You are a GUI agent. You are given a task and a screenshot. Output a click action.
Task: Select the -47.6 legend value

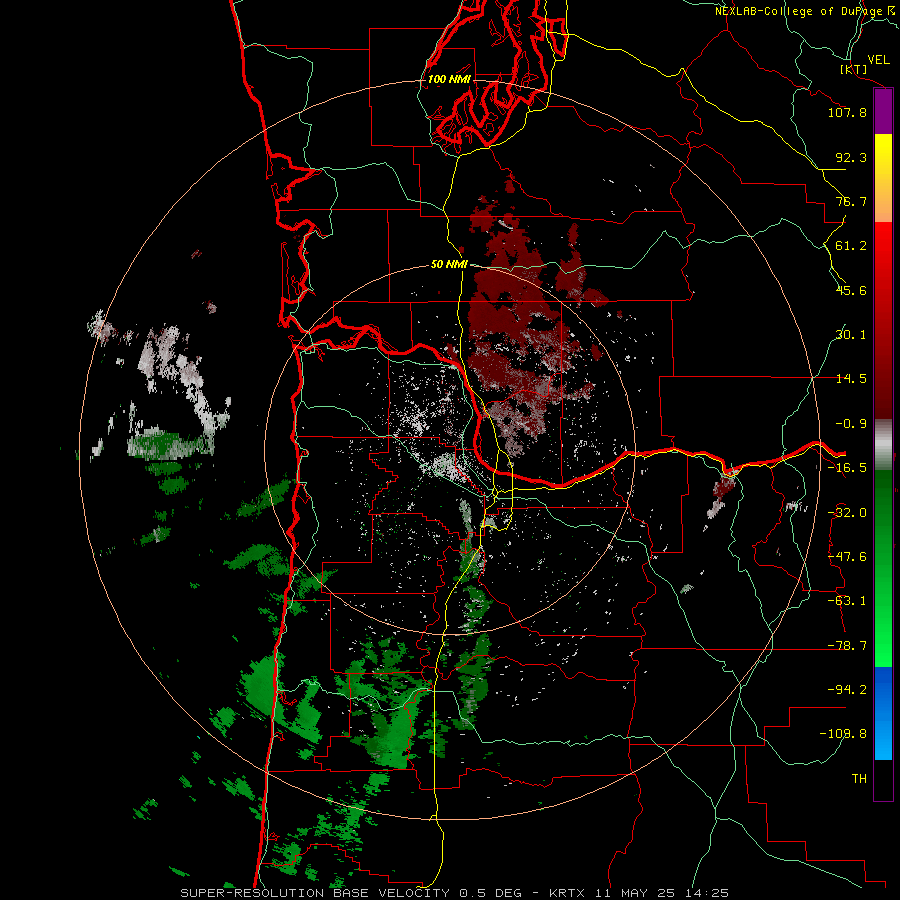click(x=847, y=557)
